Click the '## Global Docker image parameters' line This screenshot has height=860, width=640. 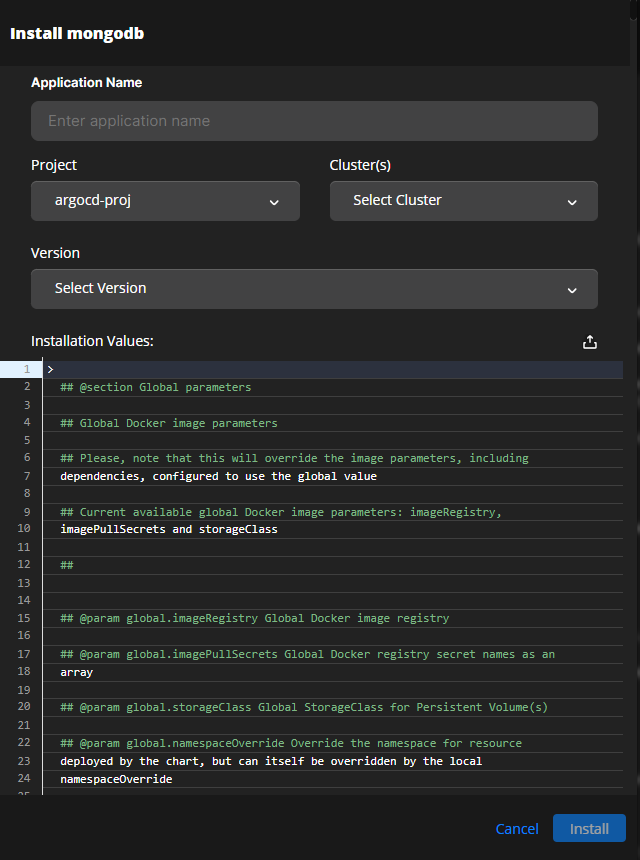click(x=168, y=423)
